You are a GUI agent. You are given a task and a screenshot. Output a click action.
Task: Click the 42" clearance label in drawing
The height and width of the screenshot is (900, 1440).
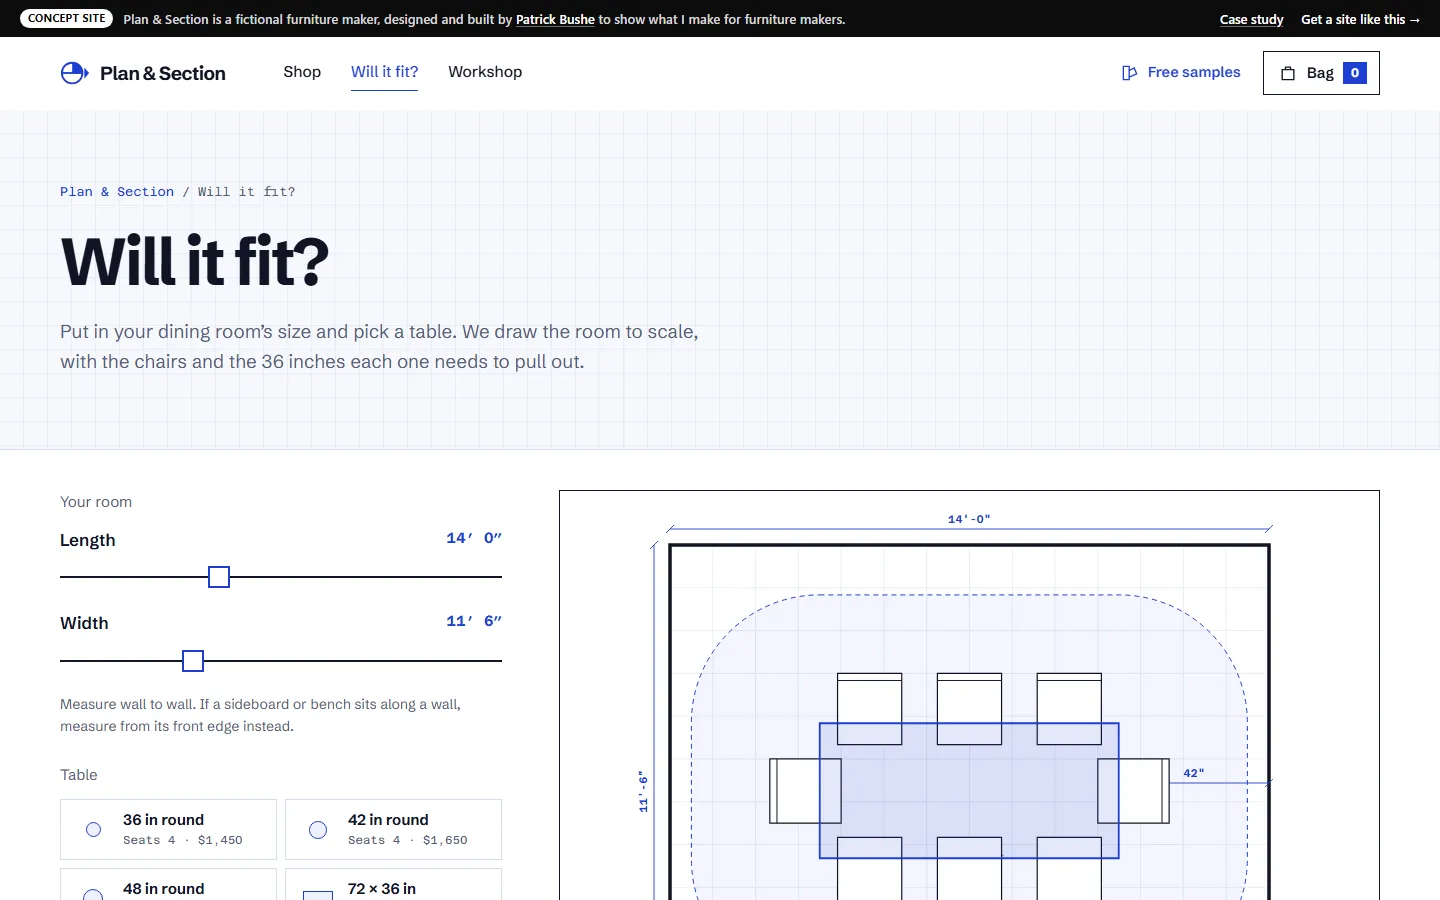tap(1194, 773)
